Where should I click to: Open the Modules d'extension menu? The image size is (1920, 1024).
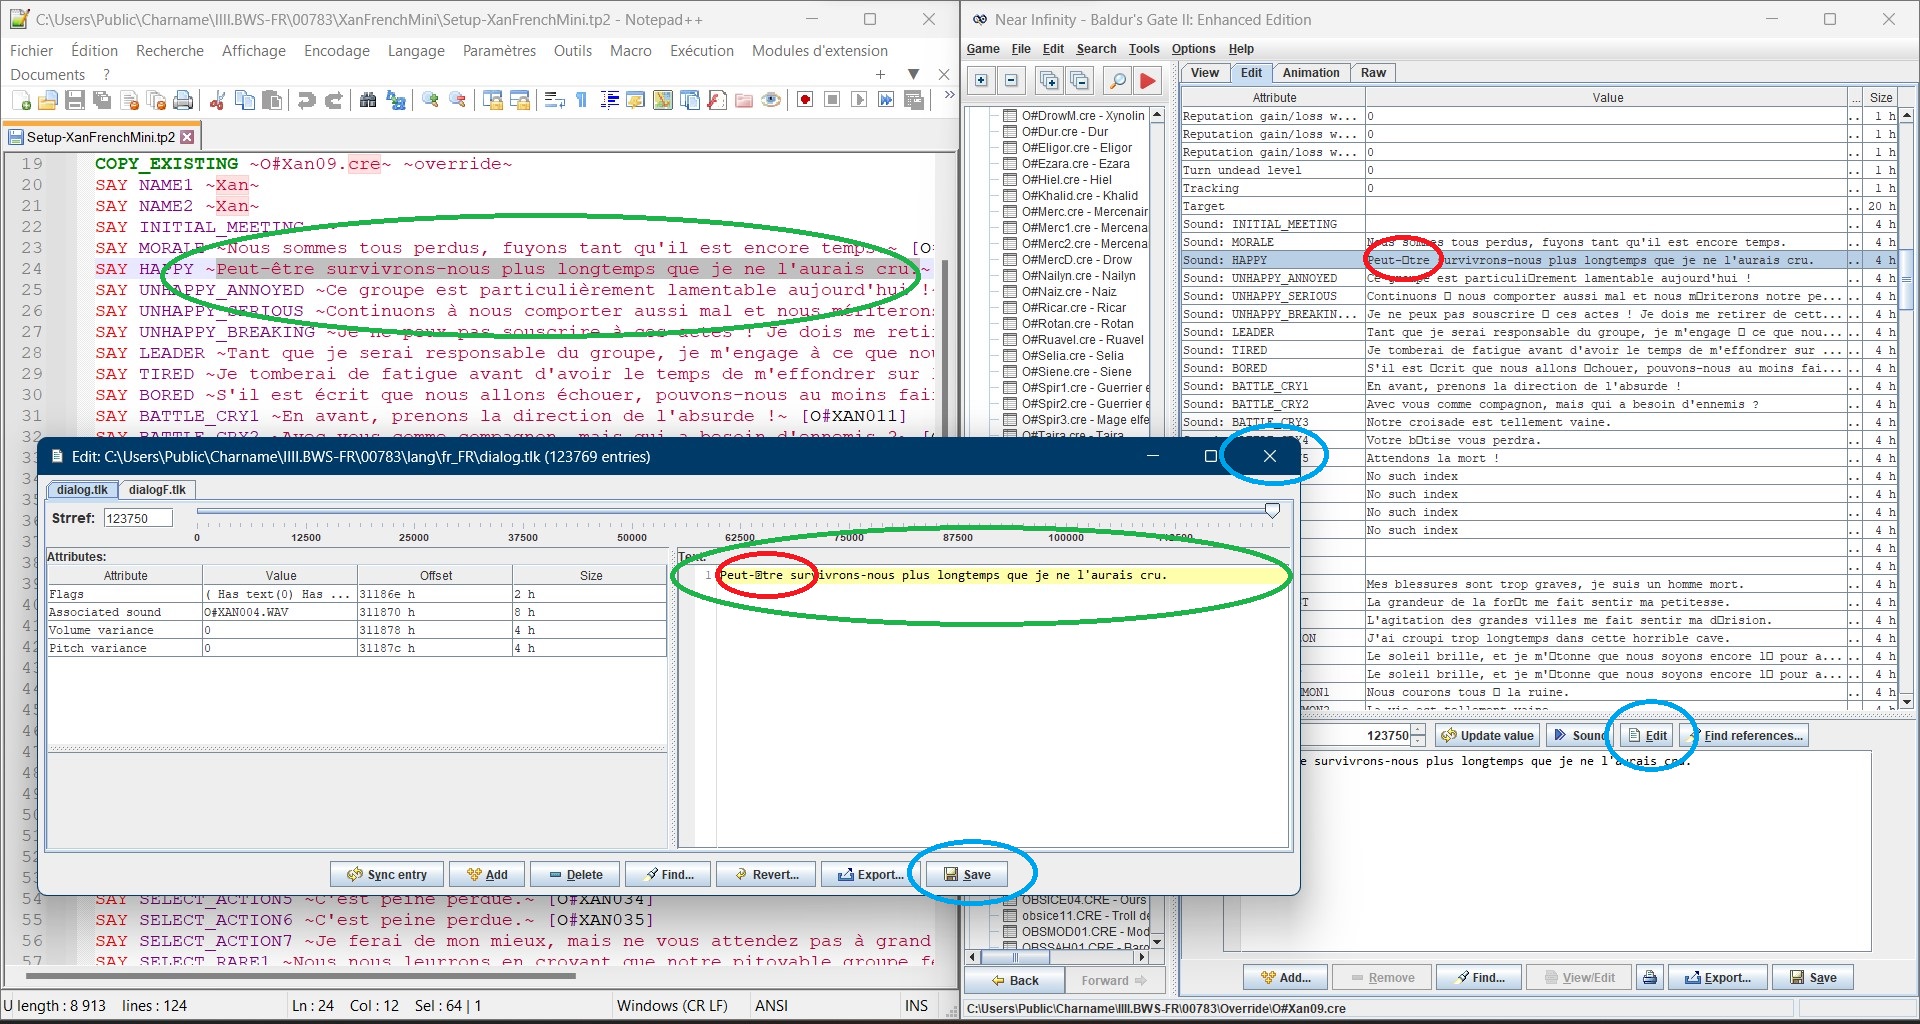[820, 50]
